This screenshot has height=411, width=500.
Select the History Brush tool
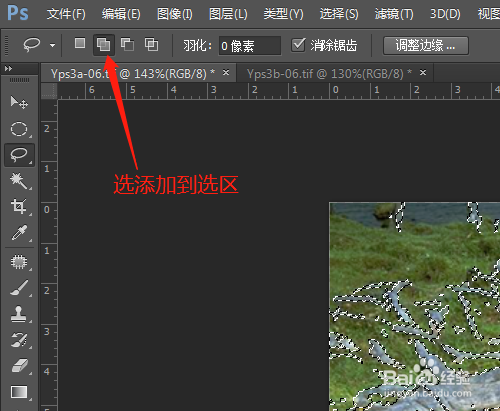tap(19, 340)
